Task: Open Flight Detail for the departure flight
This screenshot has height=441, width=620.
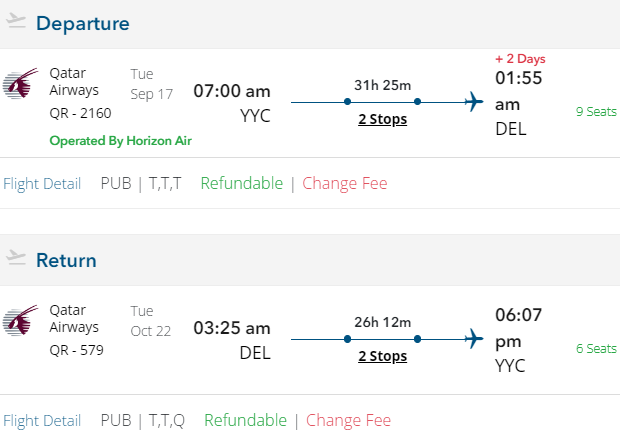Action: (42, 183)
